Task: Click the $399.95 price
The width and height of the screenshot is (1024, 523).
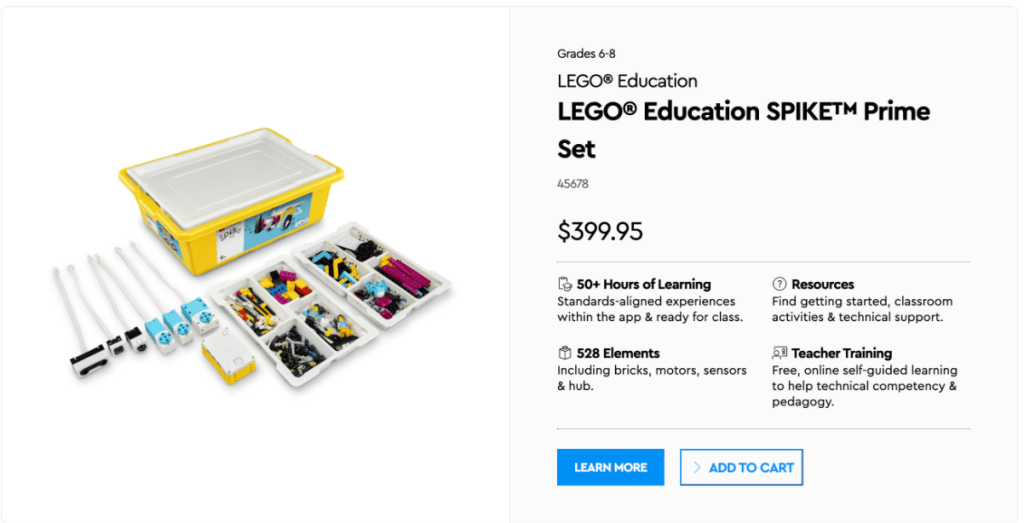Action: tap(600, 231)
